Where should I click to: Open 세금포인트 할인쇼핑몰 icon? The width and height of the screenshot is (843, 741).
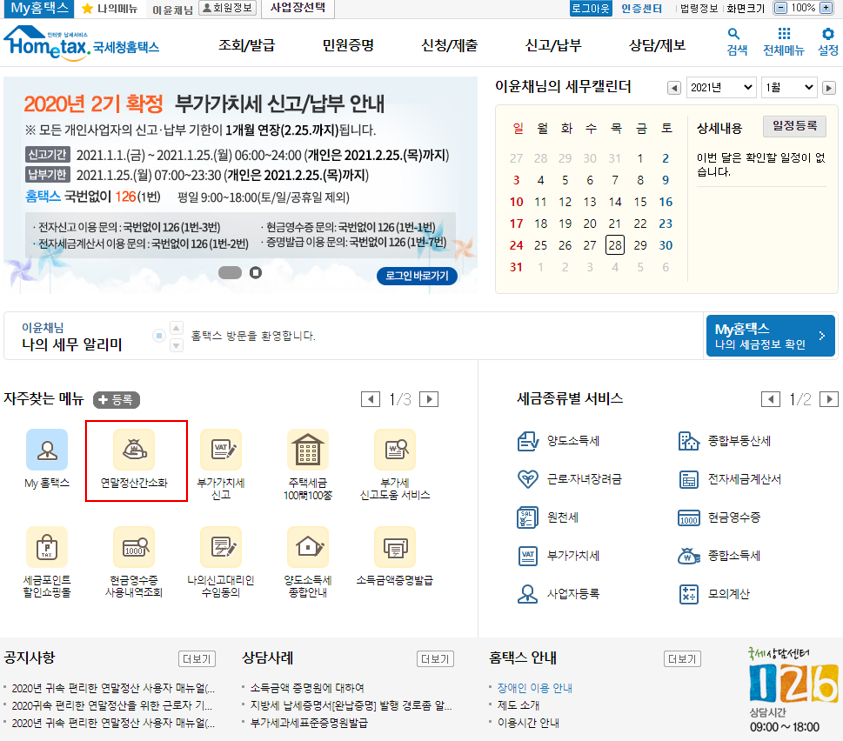(x=47, y=547)
